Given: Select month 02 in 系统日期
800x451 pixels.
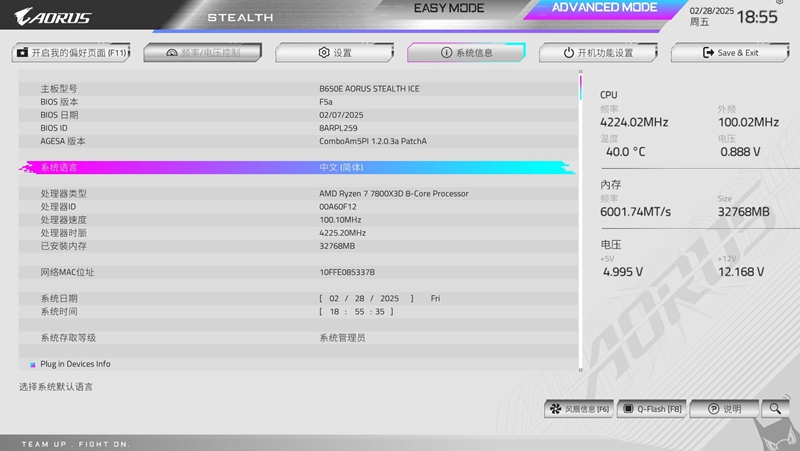Looking at the screenshot, I should (334, 298).
